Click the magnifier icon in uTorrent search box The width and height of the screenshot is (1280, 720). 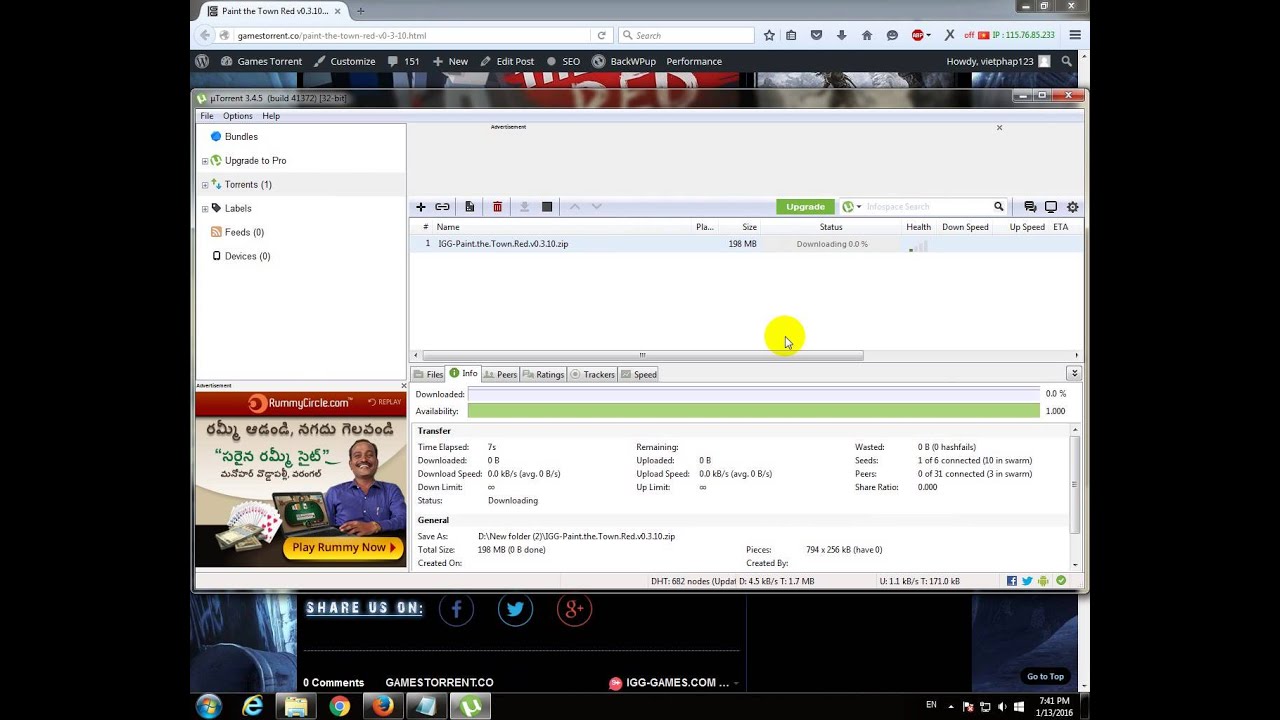coord(998,207)
